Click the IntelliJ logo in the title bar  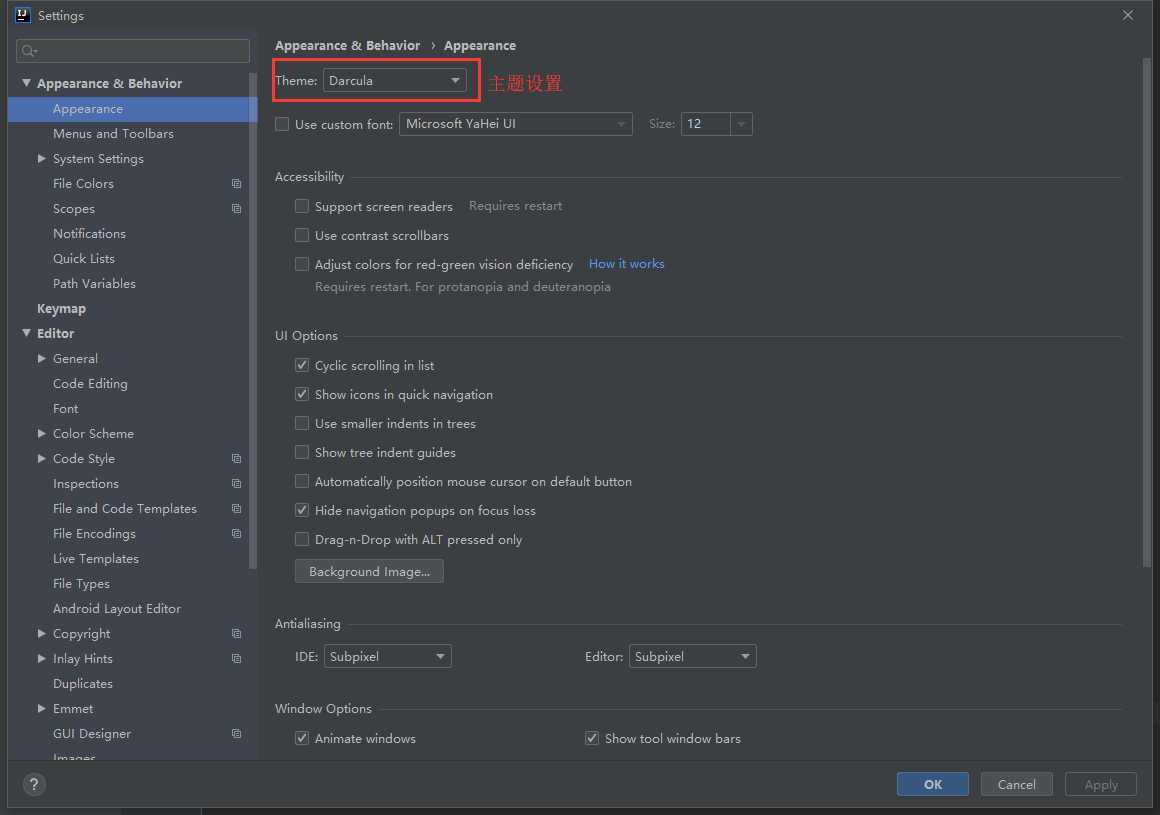23,15
